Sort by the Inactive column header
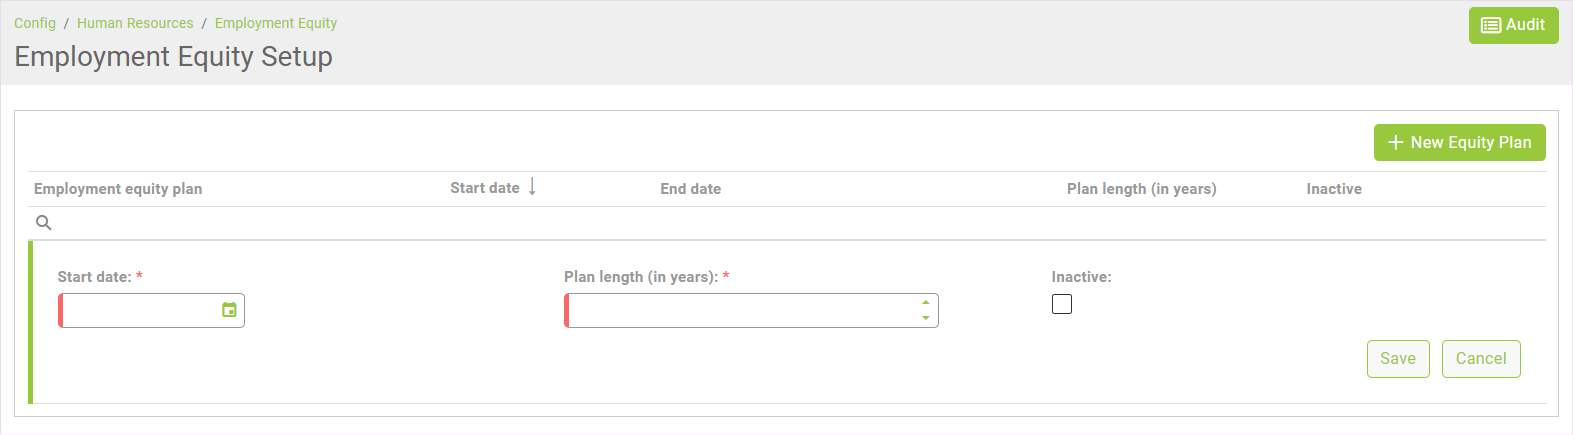1573x435 pixels. [1333, 189]
